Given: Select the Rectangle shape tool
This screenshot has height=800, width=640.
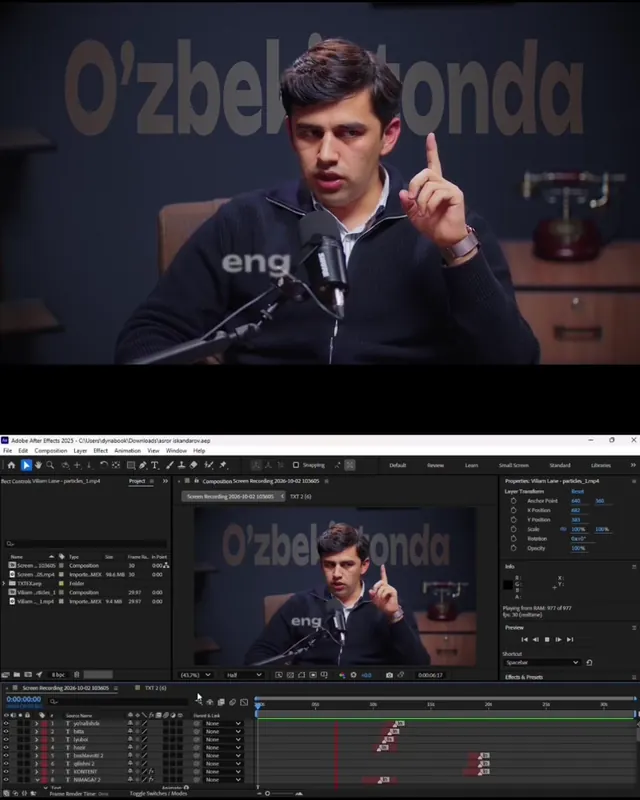Looking at the screenshot, I should [131, 465].
